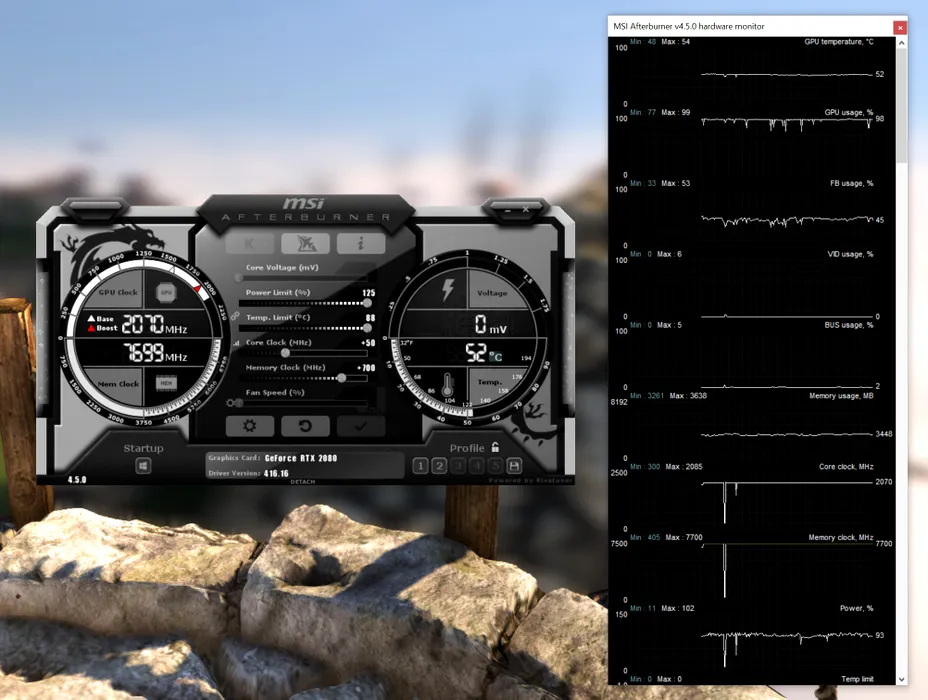Apply changes with the checkmark button
The height and width of the screenshot is (700, 928).
361,426
